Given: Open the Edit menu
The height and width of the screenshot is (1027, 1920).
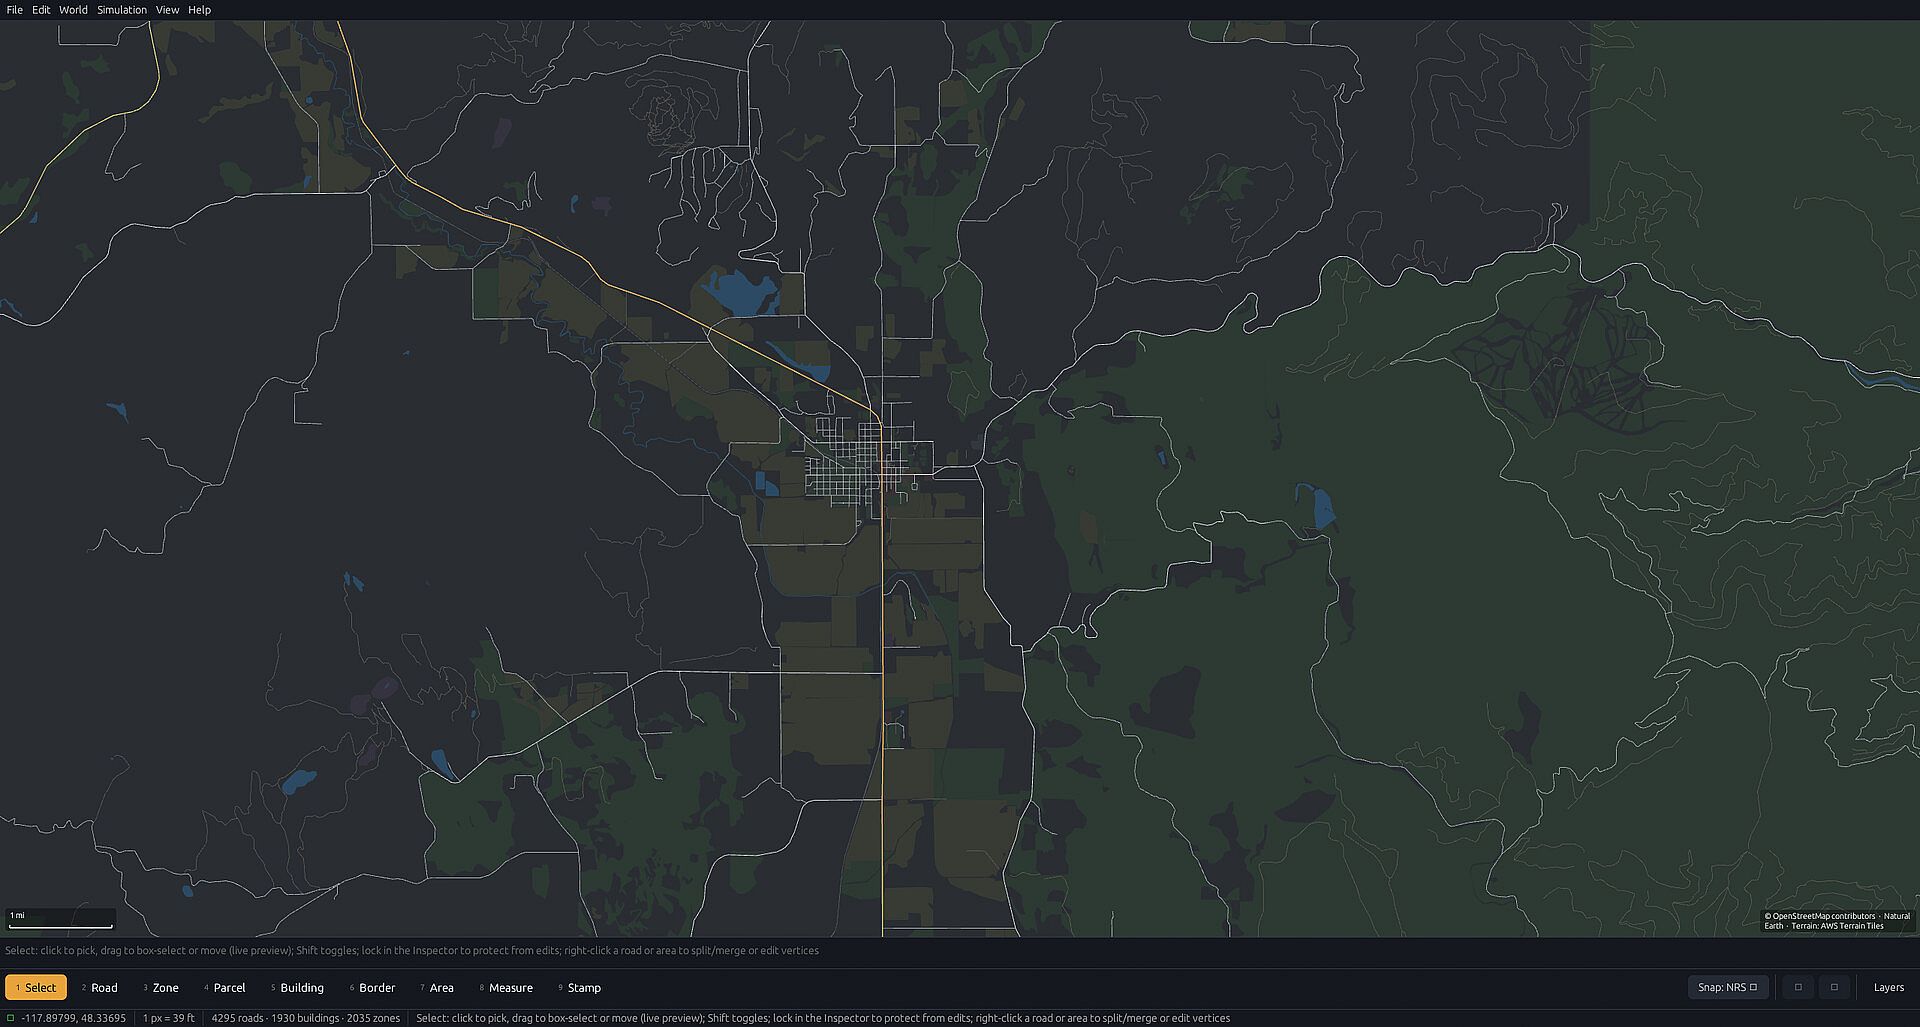Looking at the screenshot, I should [41, 10].
